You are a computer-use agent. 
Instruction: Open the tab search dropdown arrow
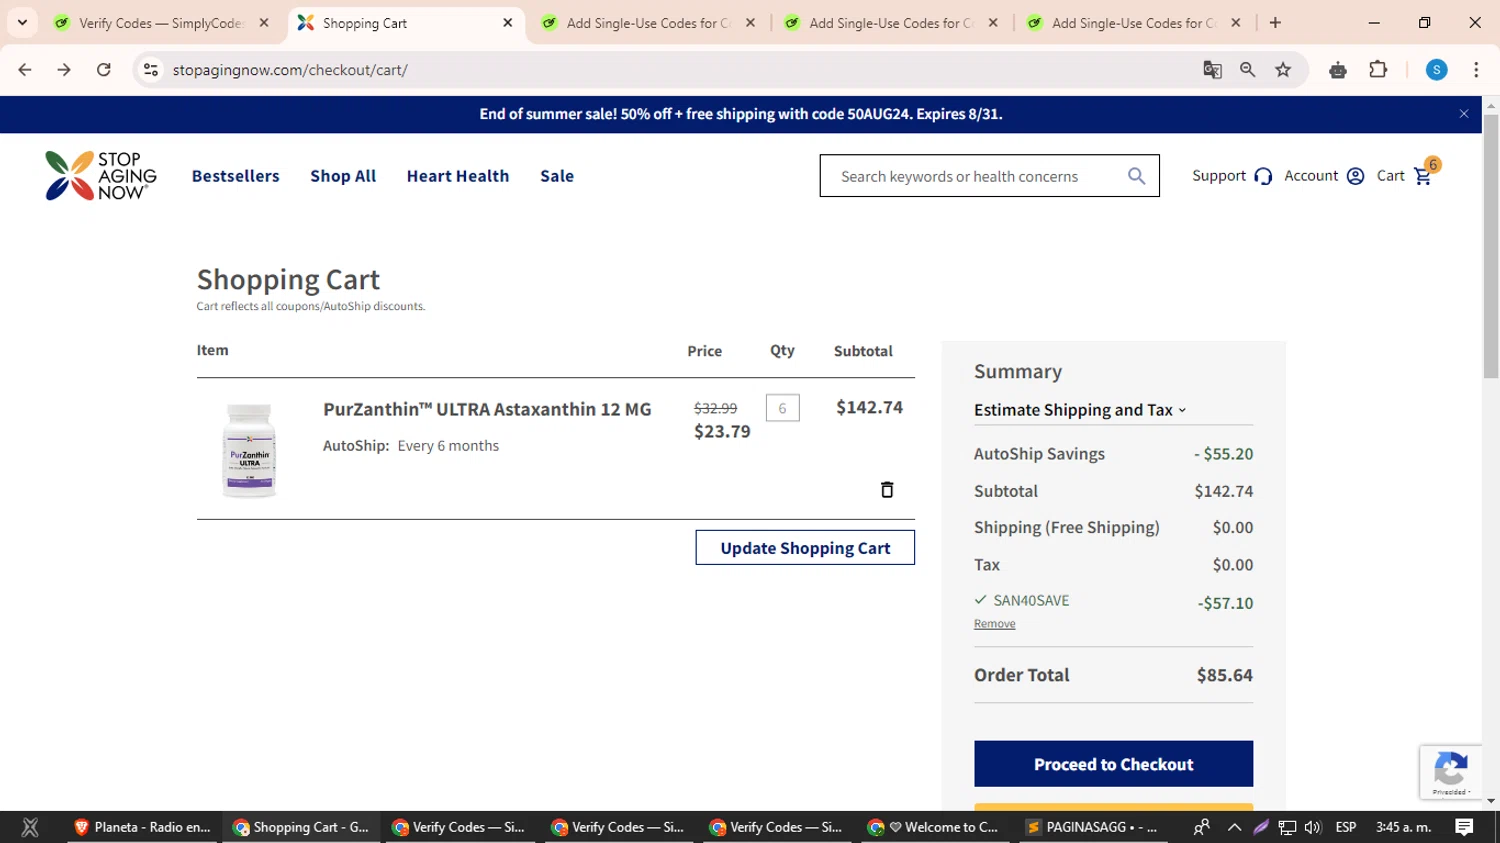tap(22, 22)
